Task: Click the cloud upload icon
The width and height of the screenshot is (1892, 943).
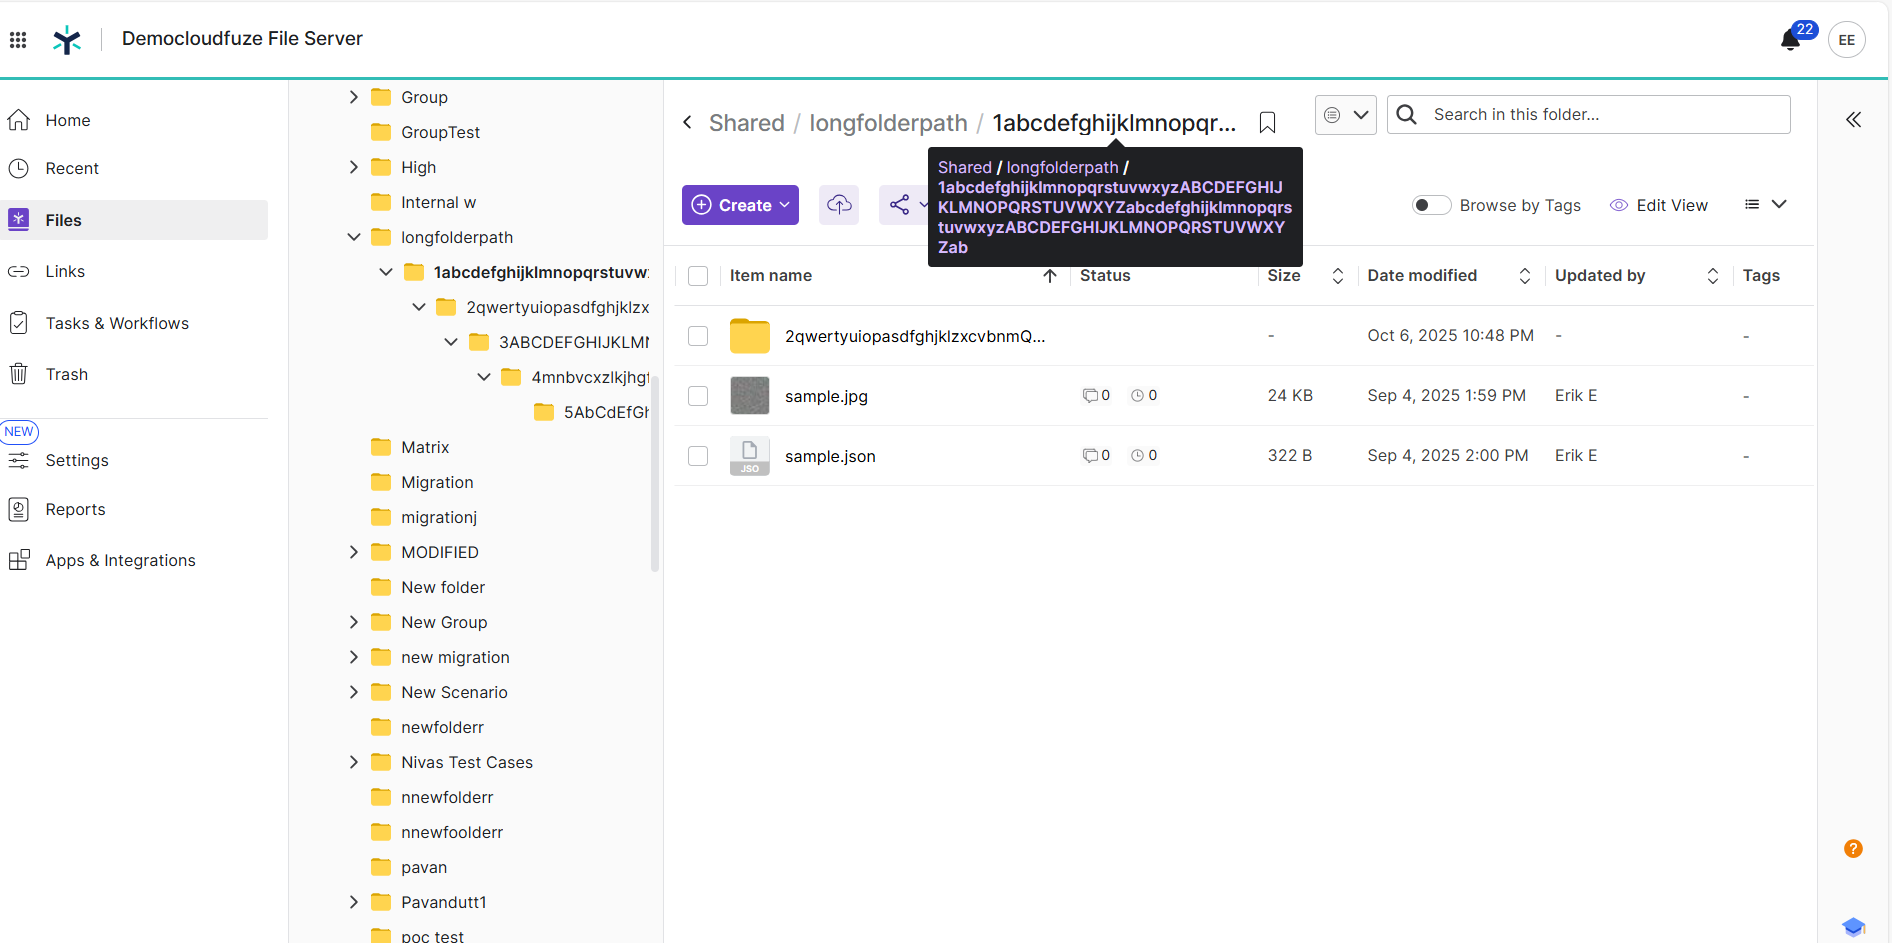Action: 839,205
